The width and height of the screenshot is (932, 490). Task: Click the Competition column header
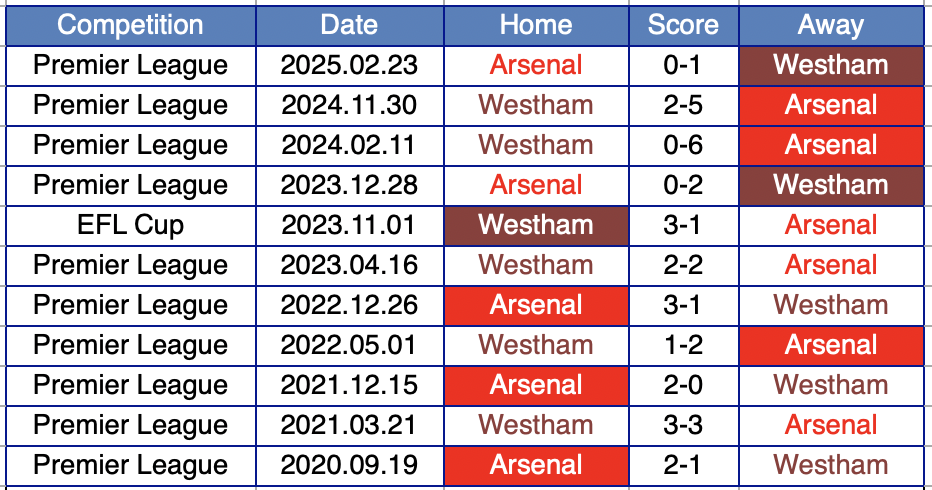point(130,25)
